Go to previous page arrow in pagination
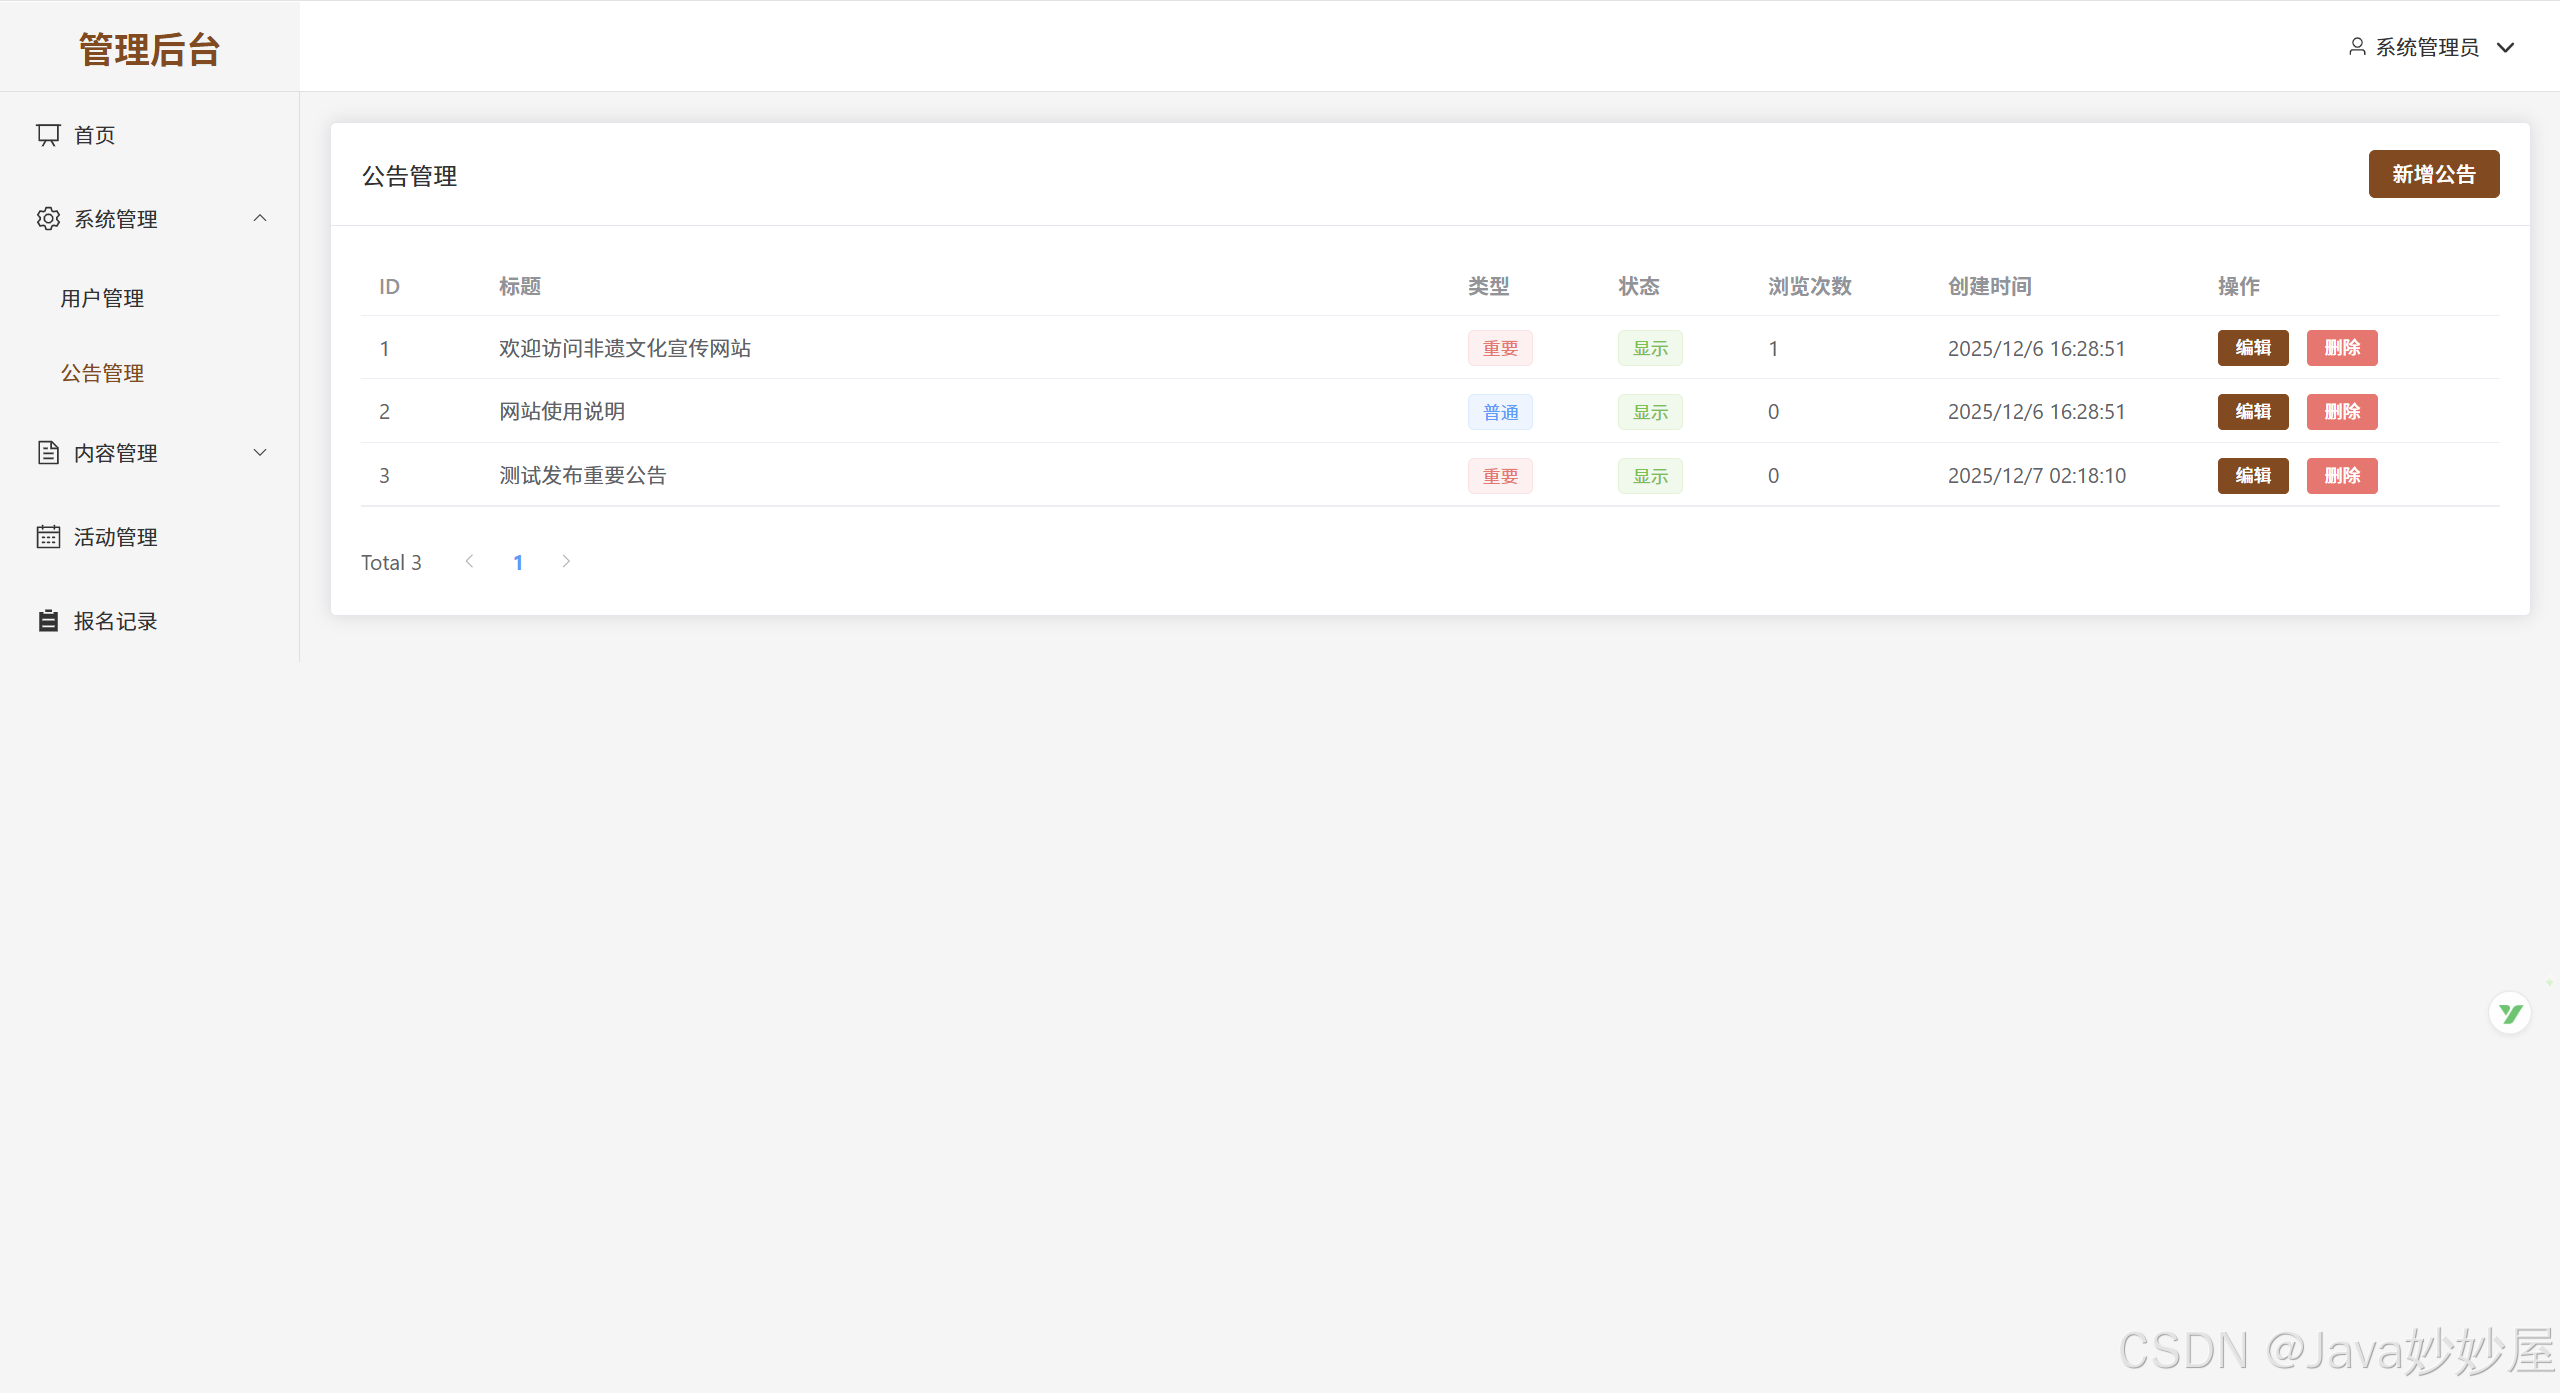 coord(469,562)
